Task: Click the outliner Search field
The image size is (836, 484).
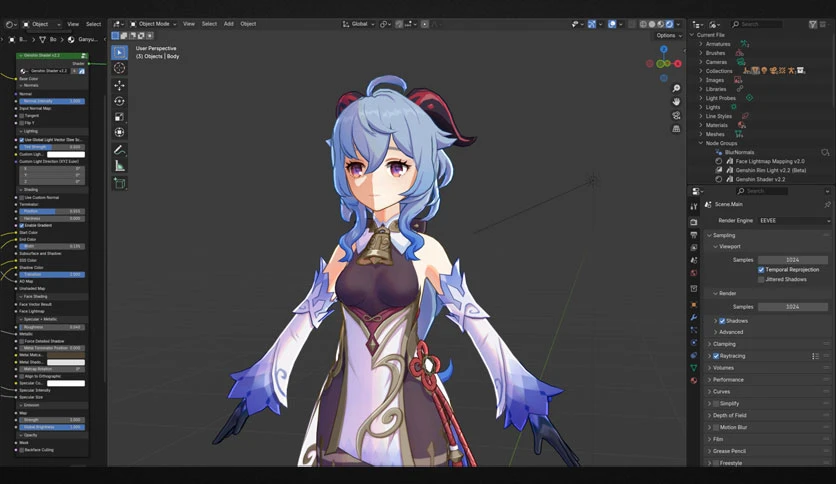Action: pos(757,24)
